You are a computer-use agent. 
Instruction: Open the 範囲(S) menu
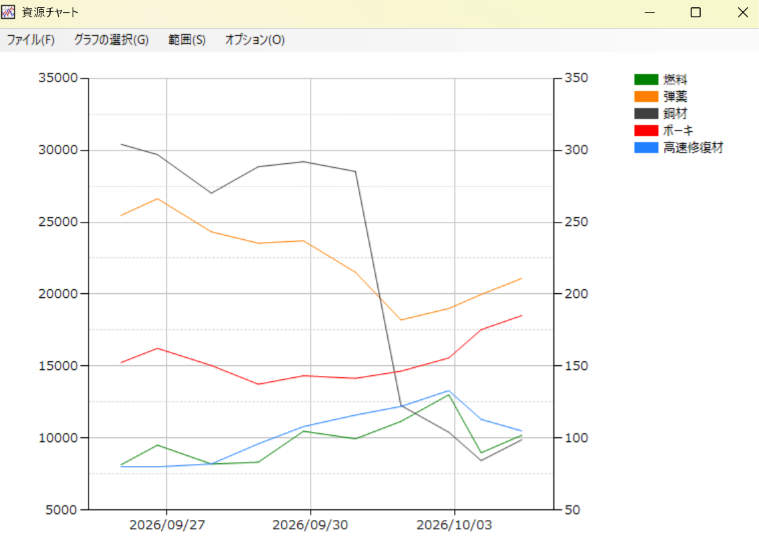pos(187,40)
